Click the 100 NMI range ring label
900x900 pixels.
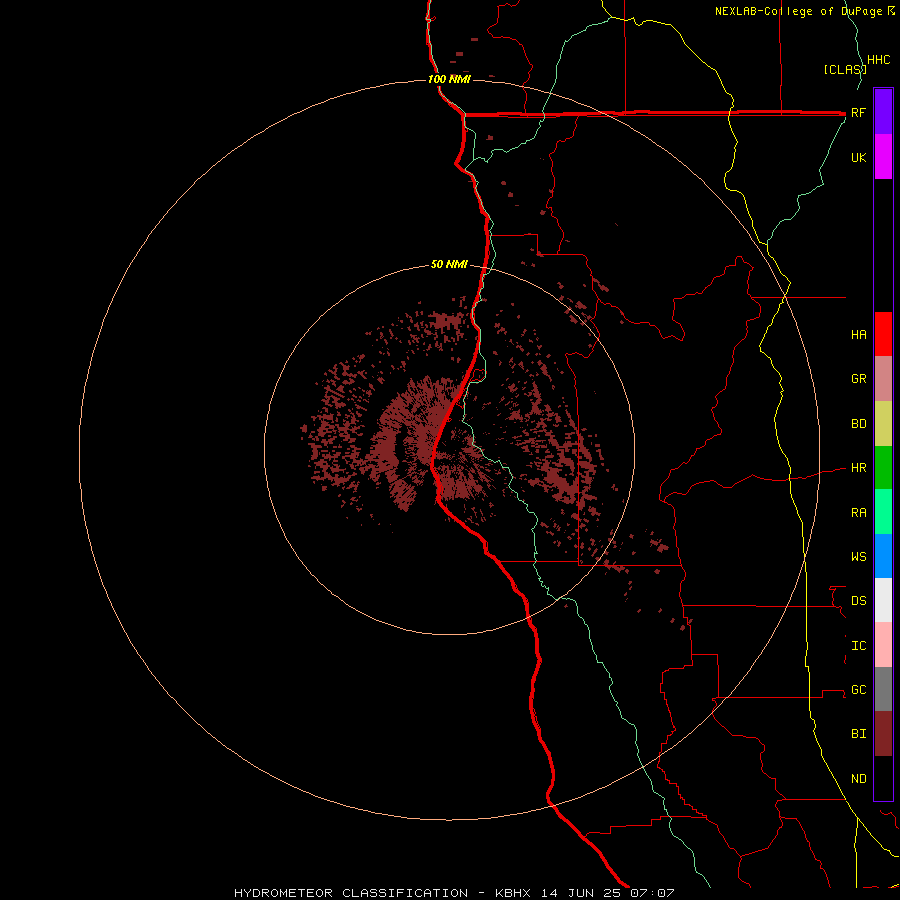tap(449, 79)
